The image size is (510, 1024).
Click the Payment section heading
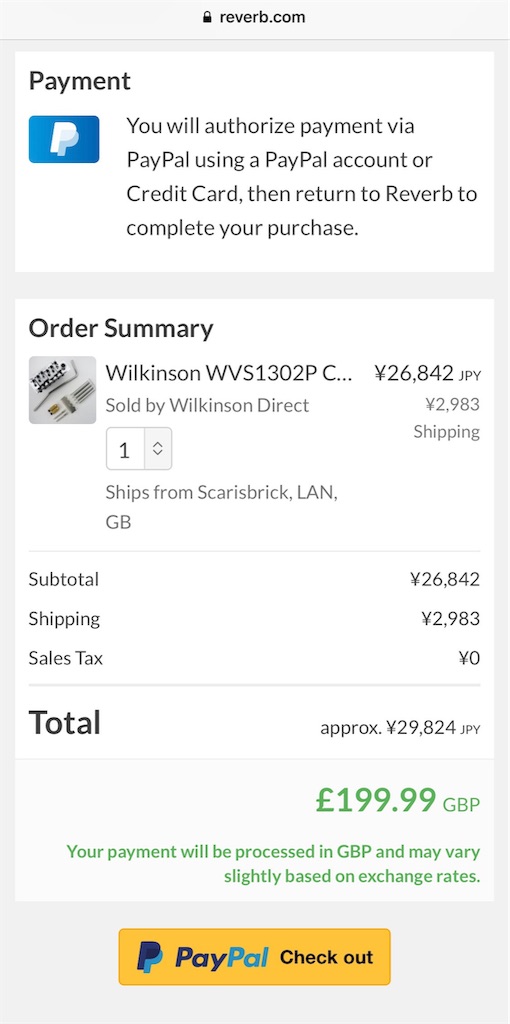click(80, 81)
